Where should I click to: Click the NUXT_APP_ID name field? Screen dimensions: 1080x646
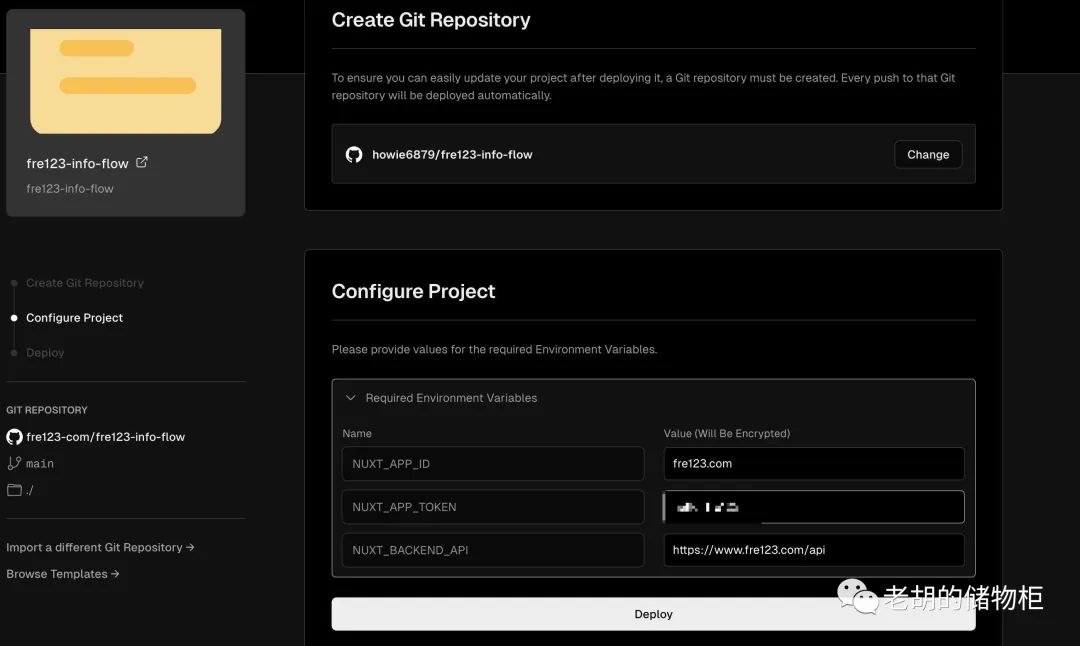pyautogui.click(x=493, y=463)
